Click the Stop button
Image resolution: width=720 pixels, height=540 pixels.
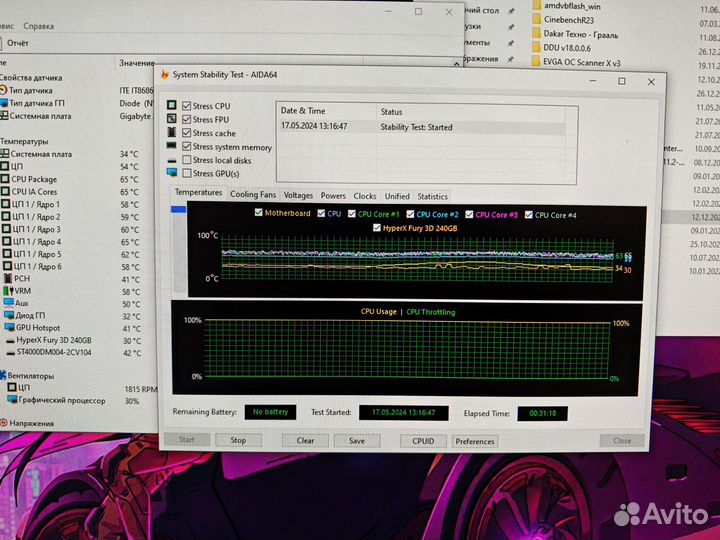[238, 440]
